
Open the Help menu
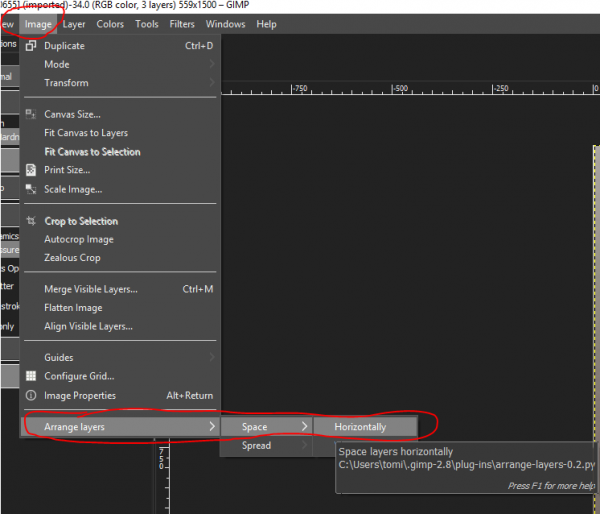click(266, 24)
